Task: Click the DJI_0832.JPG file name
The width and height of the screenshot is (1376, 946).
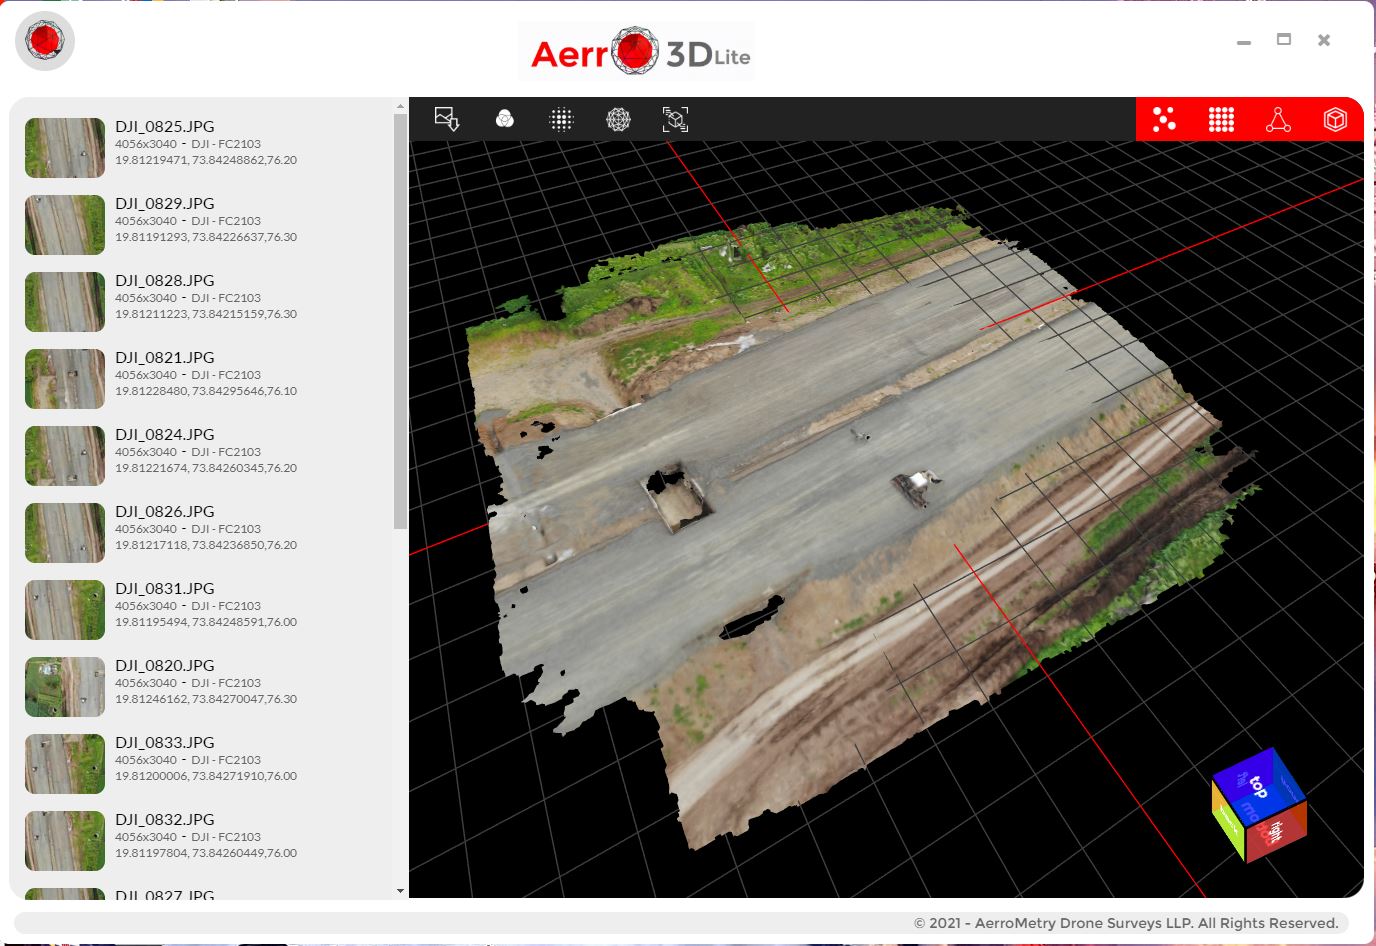Action: pos(165,820)
